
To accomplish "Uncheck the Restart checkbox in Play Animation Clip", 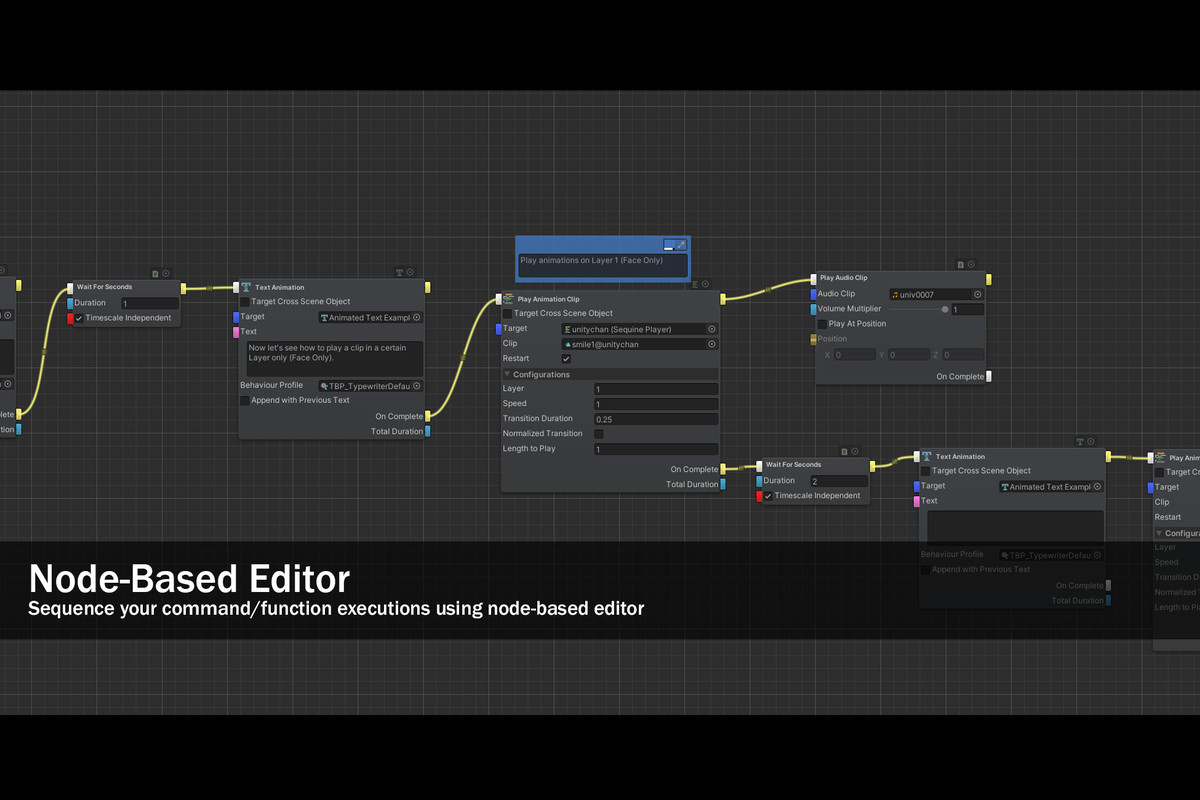I will coord(566,358).
